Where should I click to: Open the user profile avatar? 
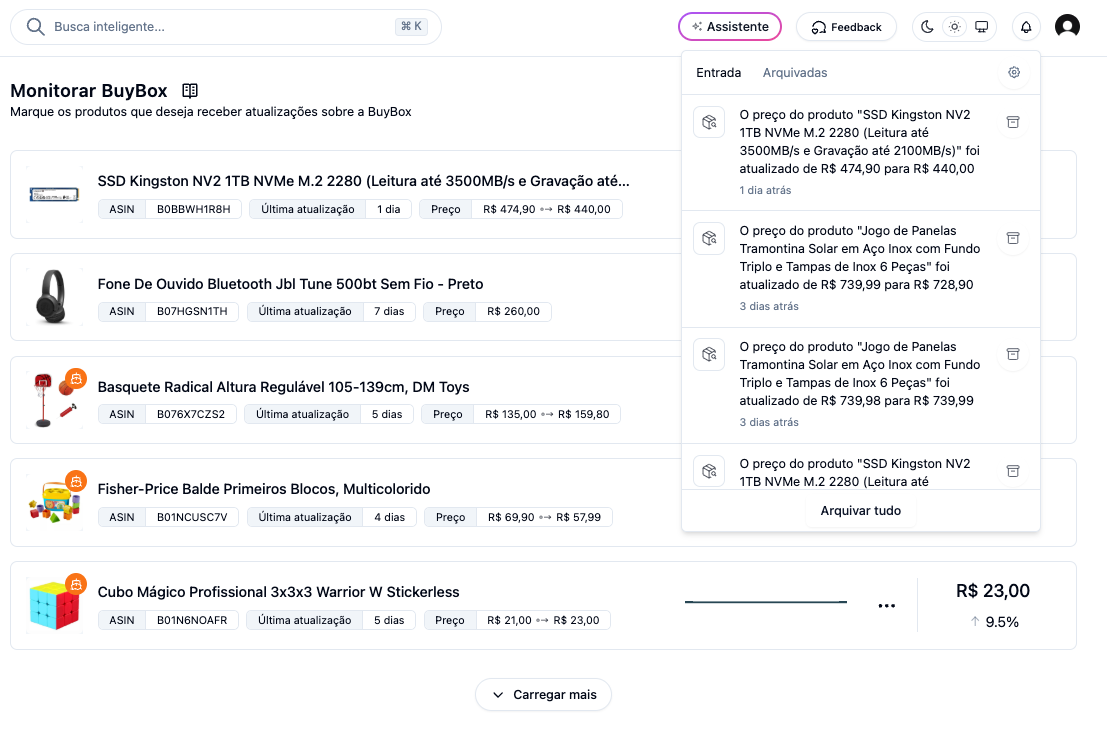(1067, 26)
